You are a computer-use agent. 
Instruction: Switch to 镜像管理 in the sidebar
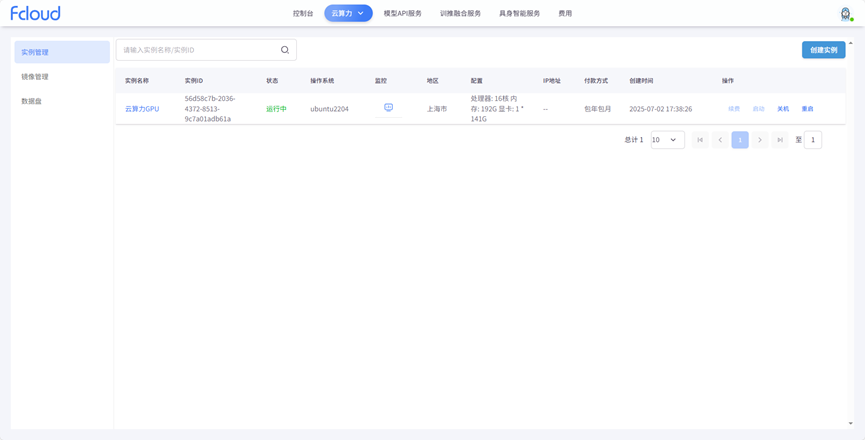[x=35, y=77]
